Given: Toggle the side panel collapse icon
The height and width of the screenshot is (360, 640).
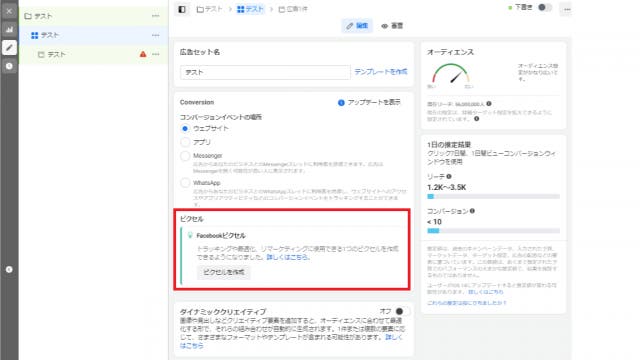Looking at the screenshot, I should 182,9.
